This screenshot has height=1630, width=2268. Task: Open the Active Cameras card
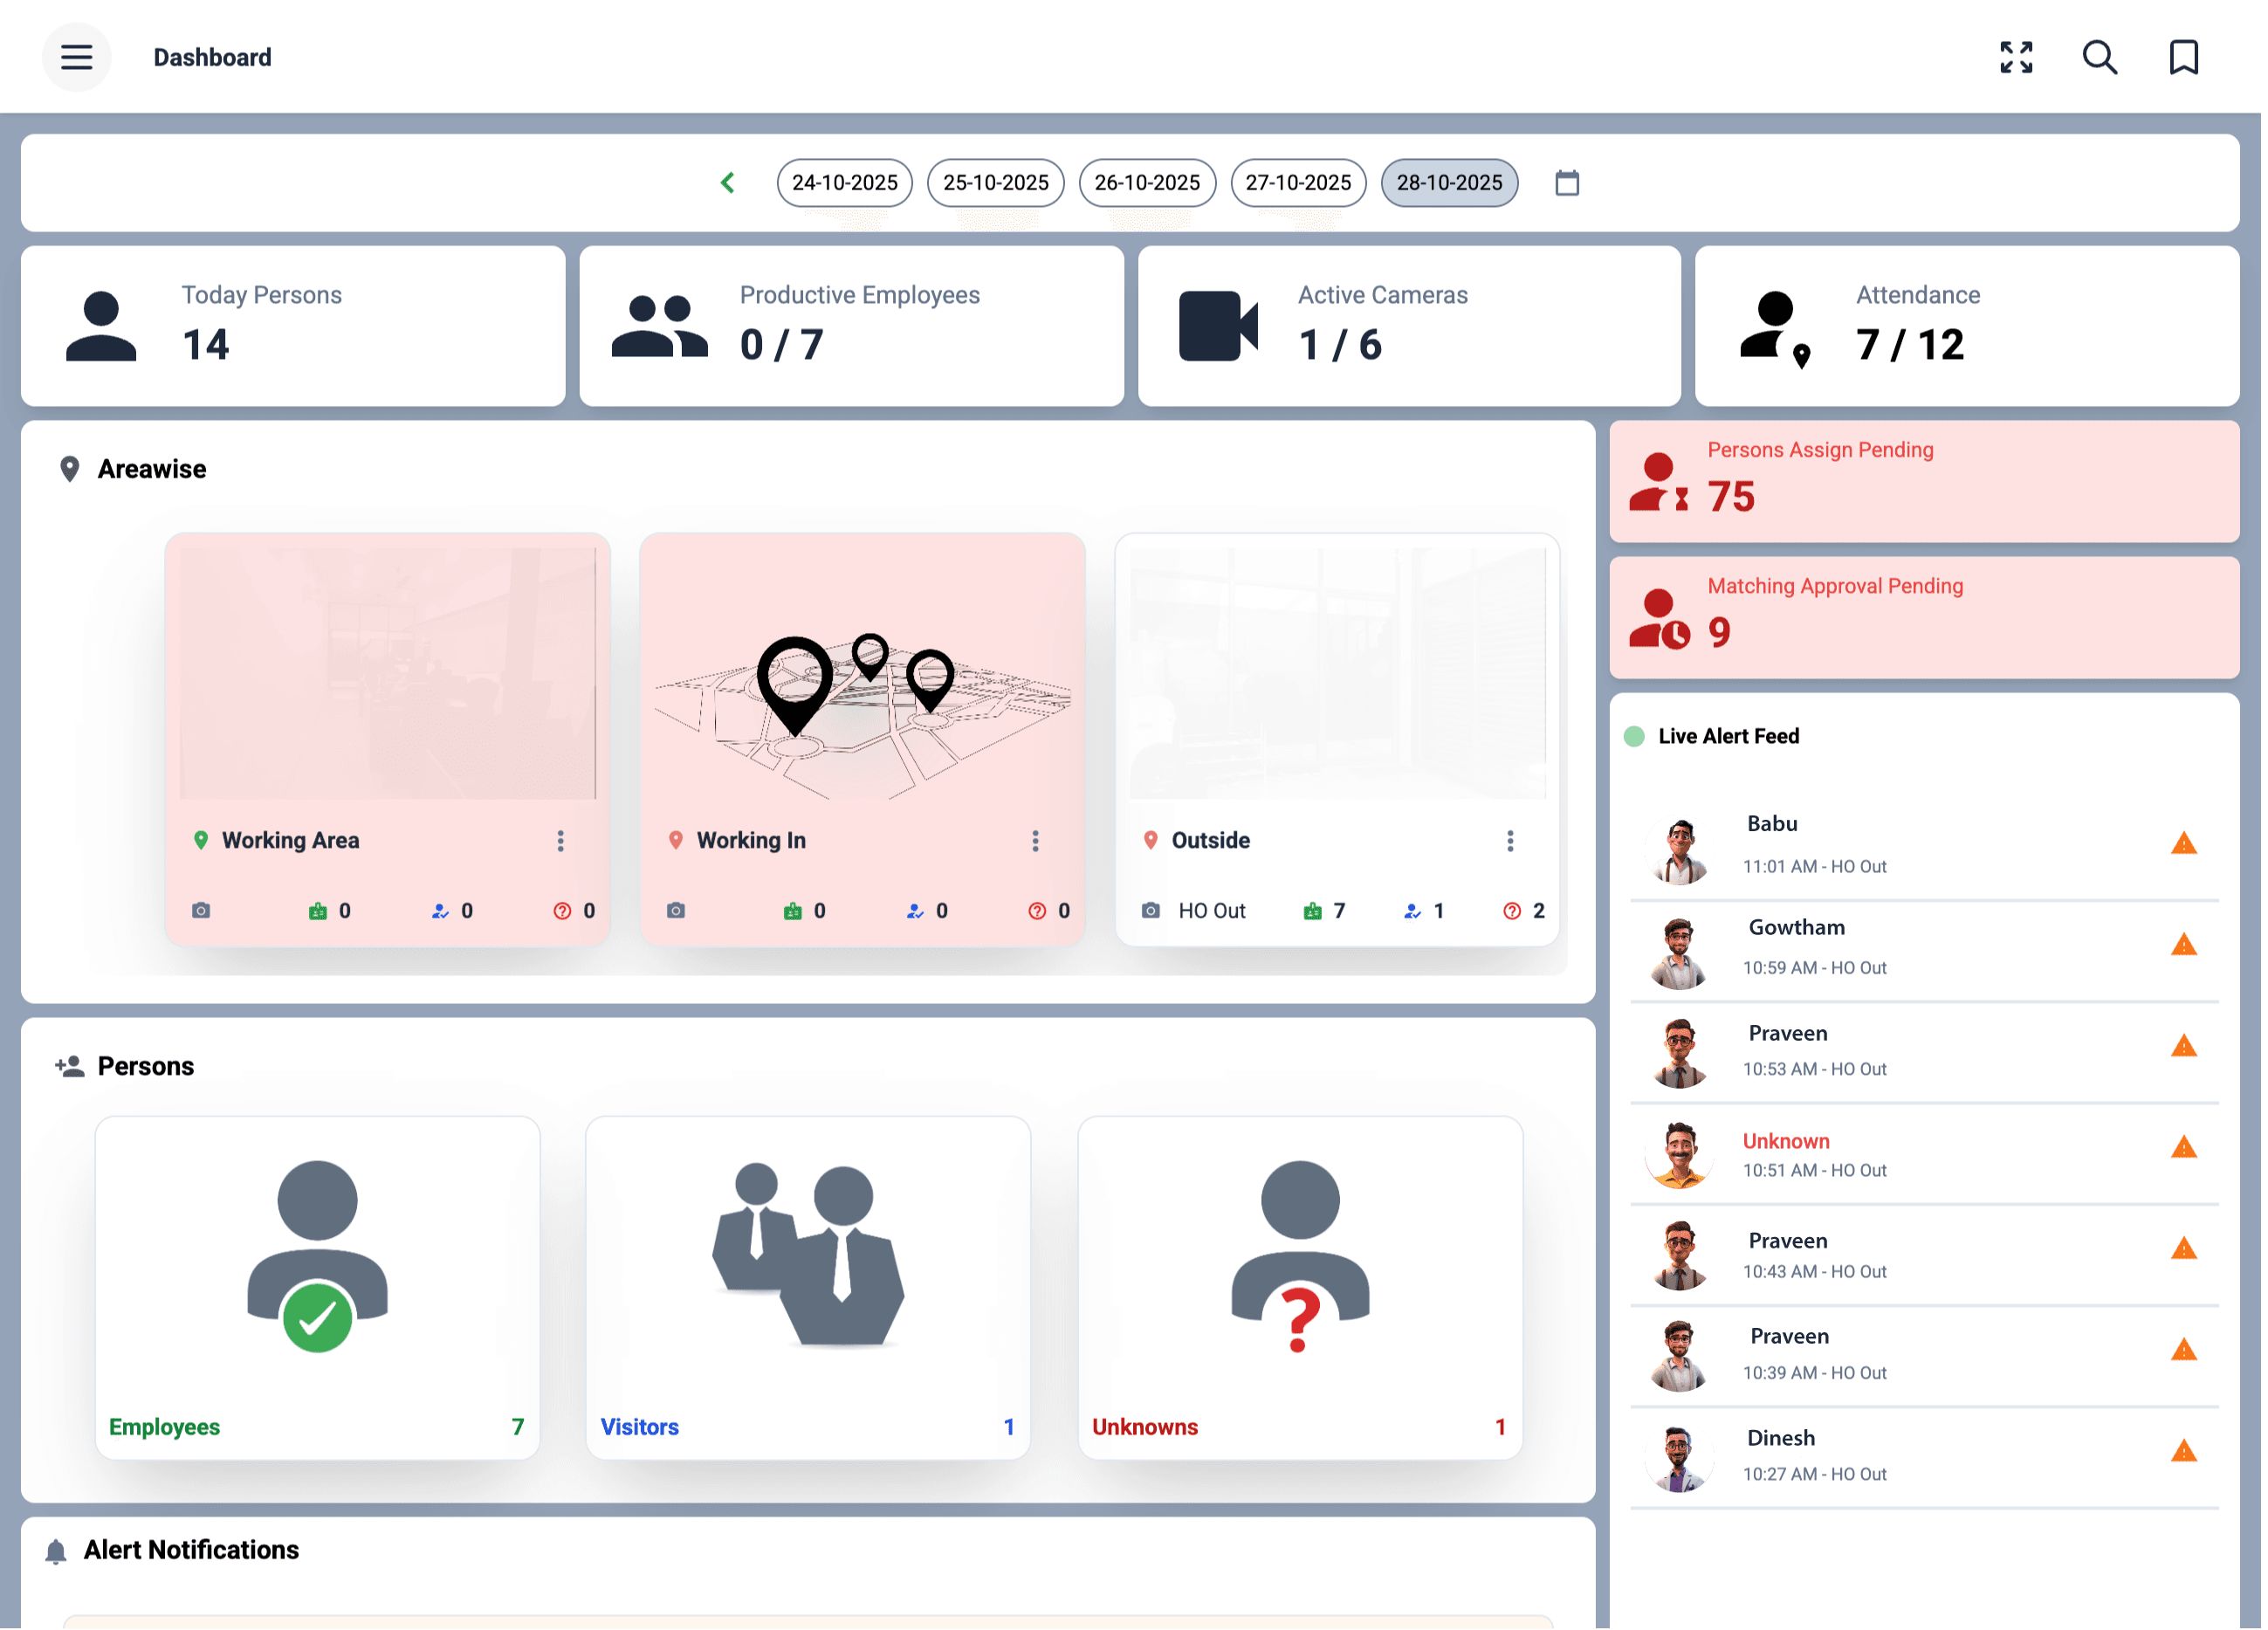click(1412, 327)
